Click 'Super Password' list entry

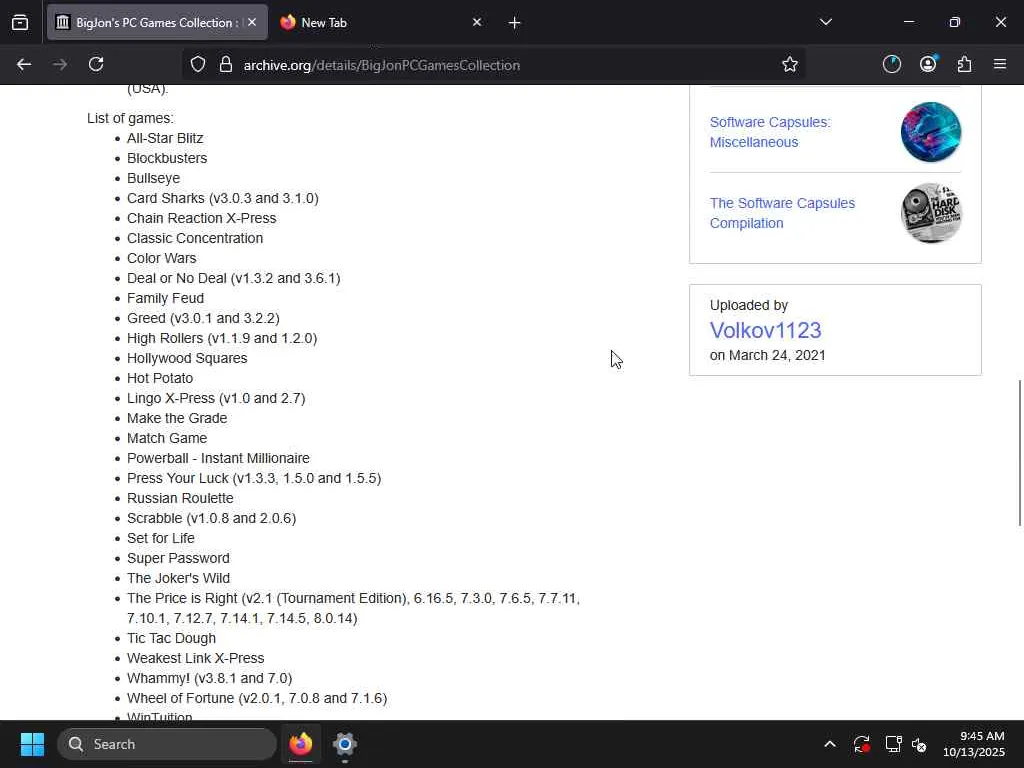pyautogui.click(x=178, y=558)
